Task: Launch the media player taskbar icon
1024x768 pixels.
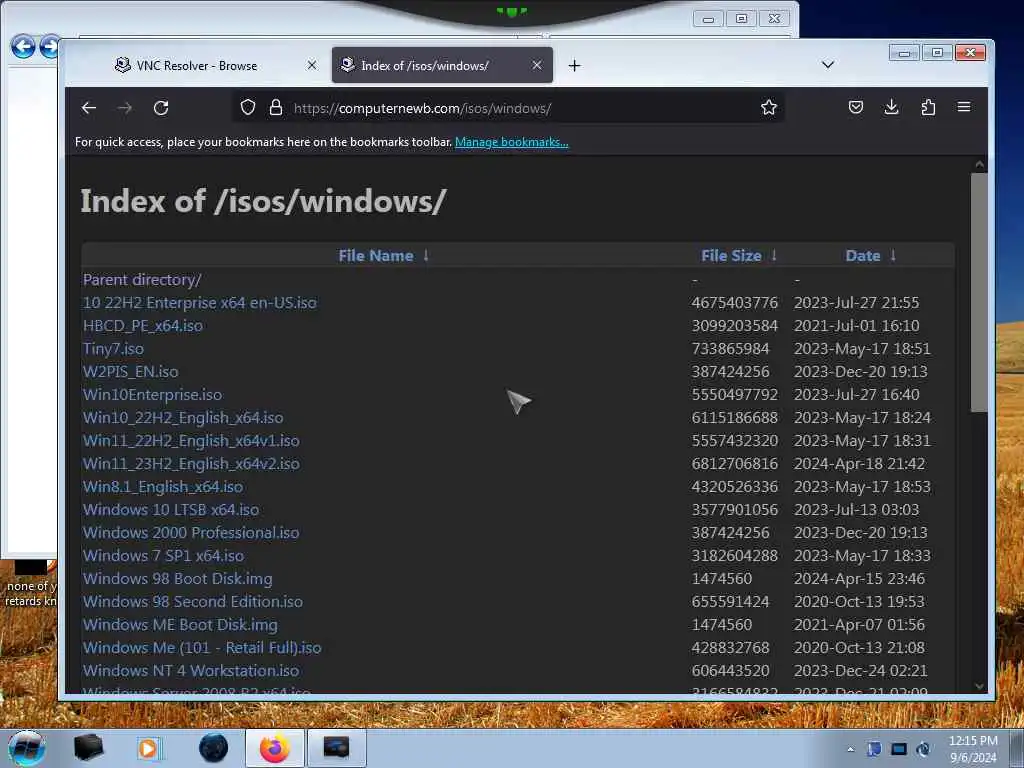Action: 148,748
